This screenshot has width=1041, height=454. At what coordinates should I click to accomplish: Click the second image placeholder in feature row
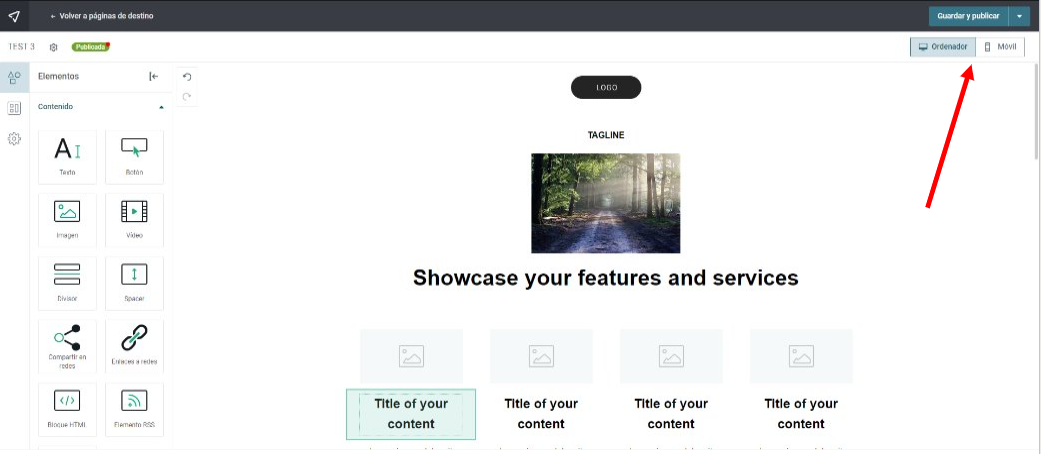point(541,356)
